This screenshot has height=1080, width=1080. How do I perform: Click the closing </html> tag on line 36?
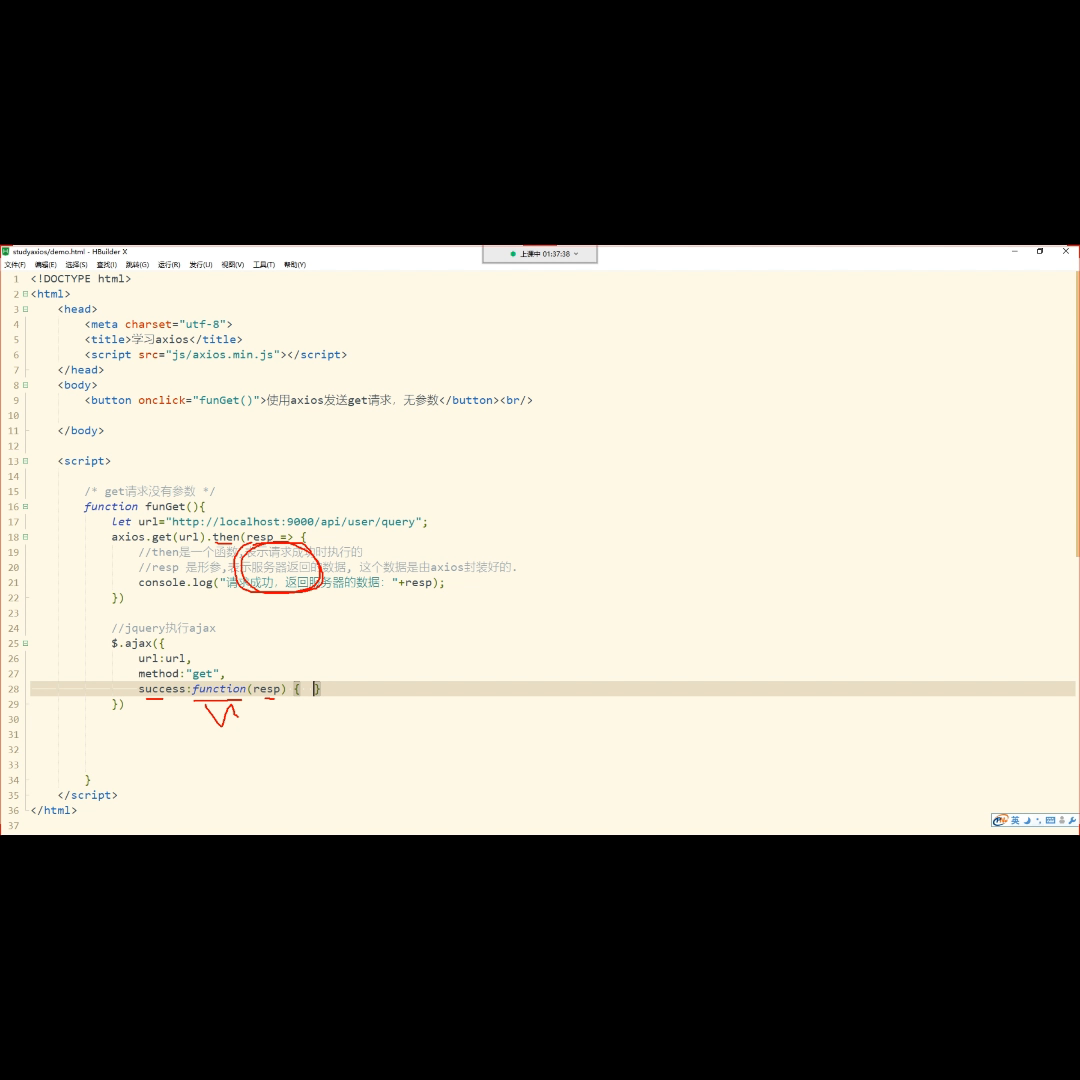54,811
